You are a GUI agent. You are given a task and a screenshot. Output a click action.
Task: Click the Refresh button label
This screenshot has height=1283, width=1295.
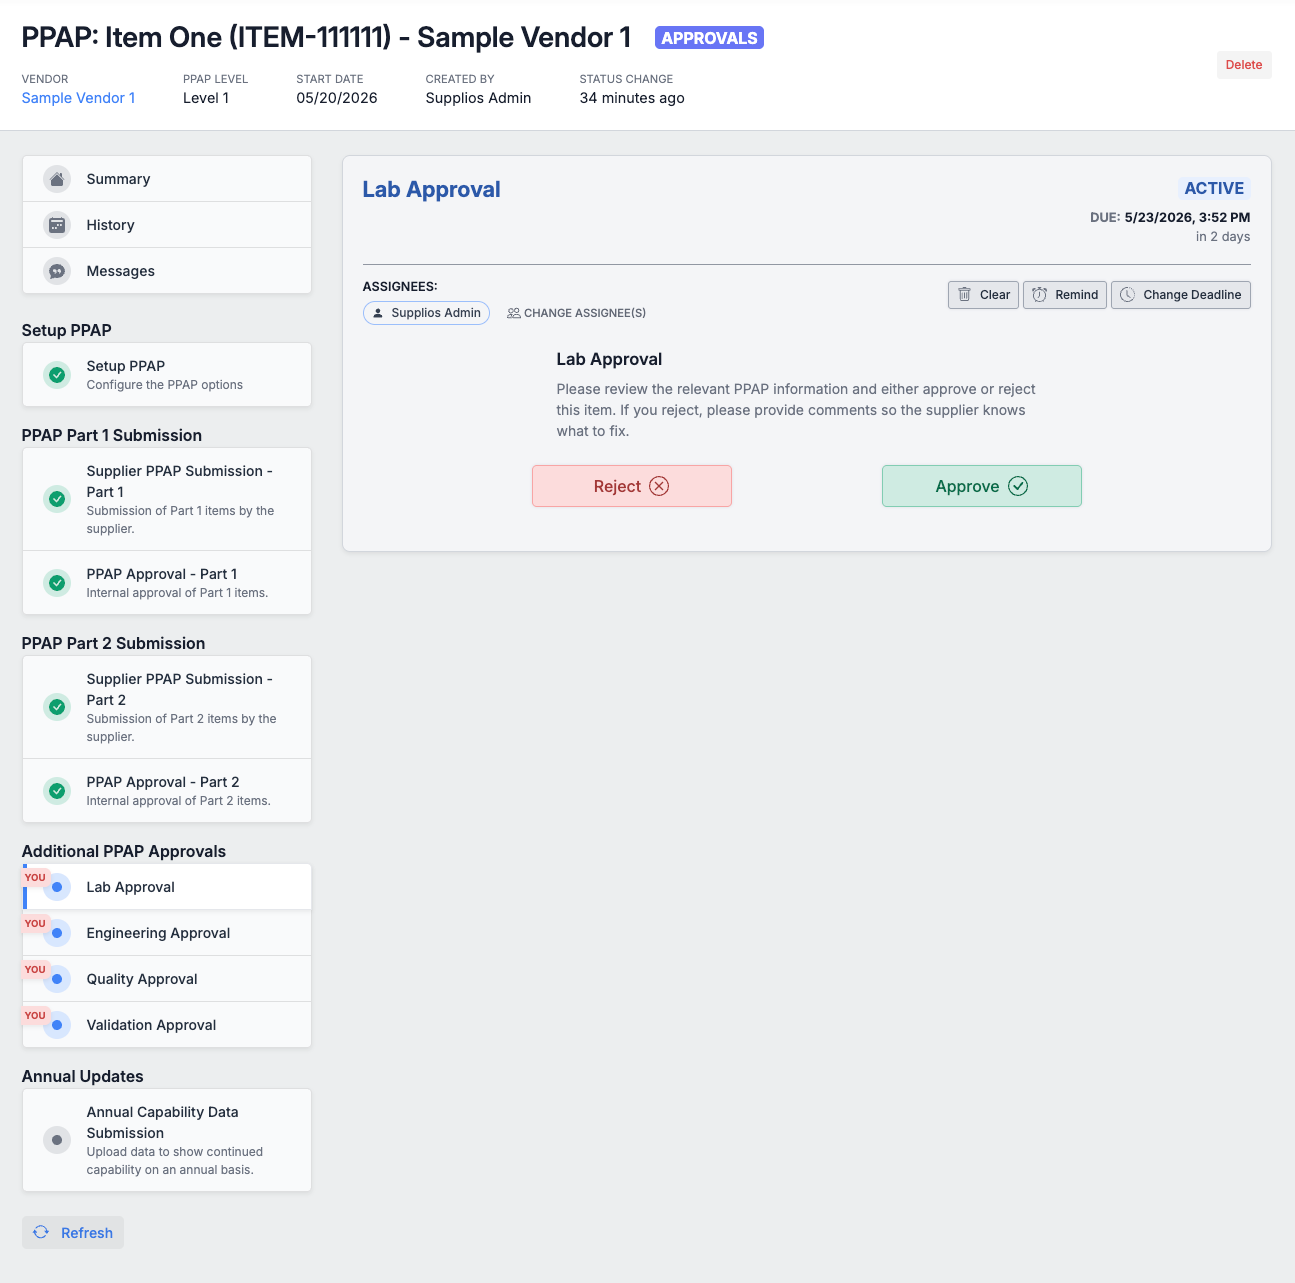87,1233
